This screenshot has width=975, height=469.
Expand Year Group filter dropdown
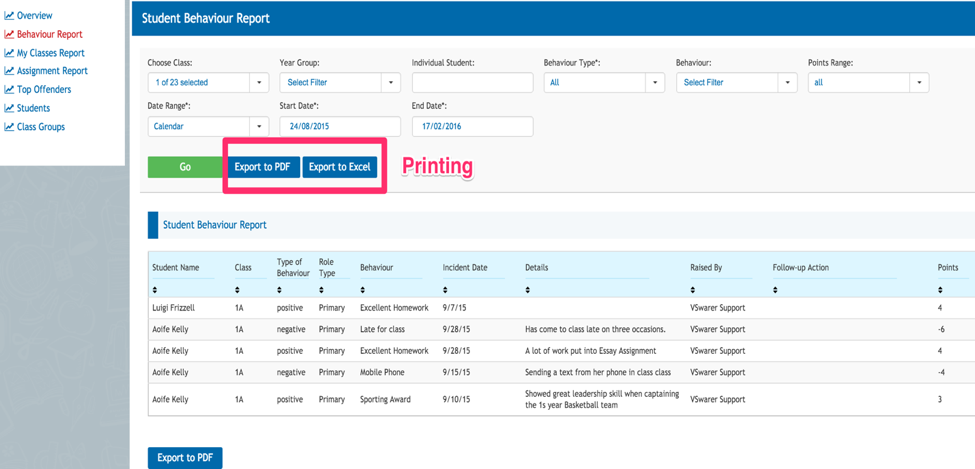pyautogui.click(x=340, y=83)
